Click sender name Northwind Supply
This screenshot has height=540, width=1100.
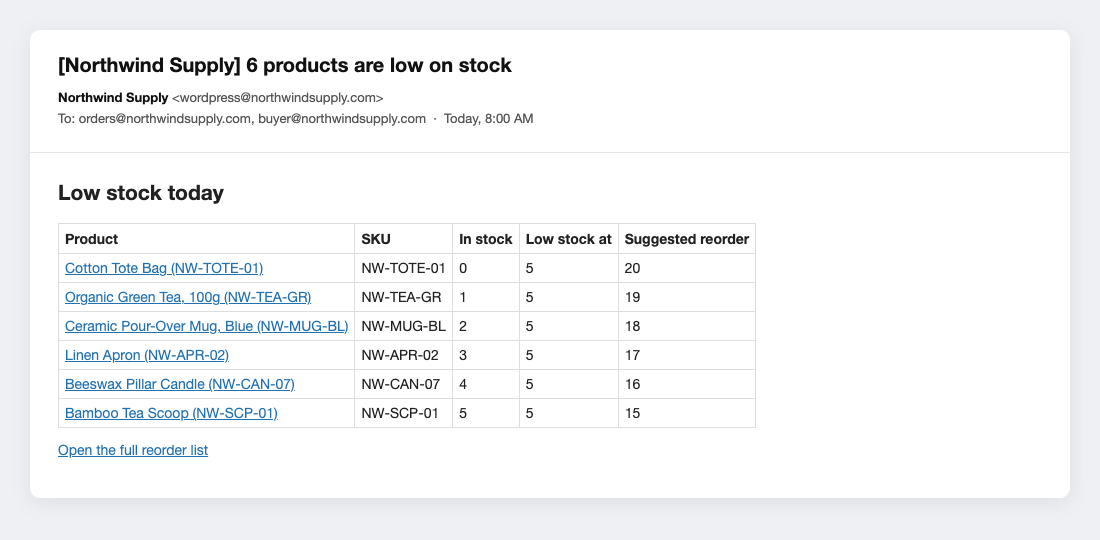(x=113, y=97)
